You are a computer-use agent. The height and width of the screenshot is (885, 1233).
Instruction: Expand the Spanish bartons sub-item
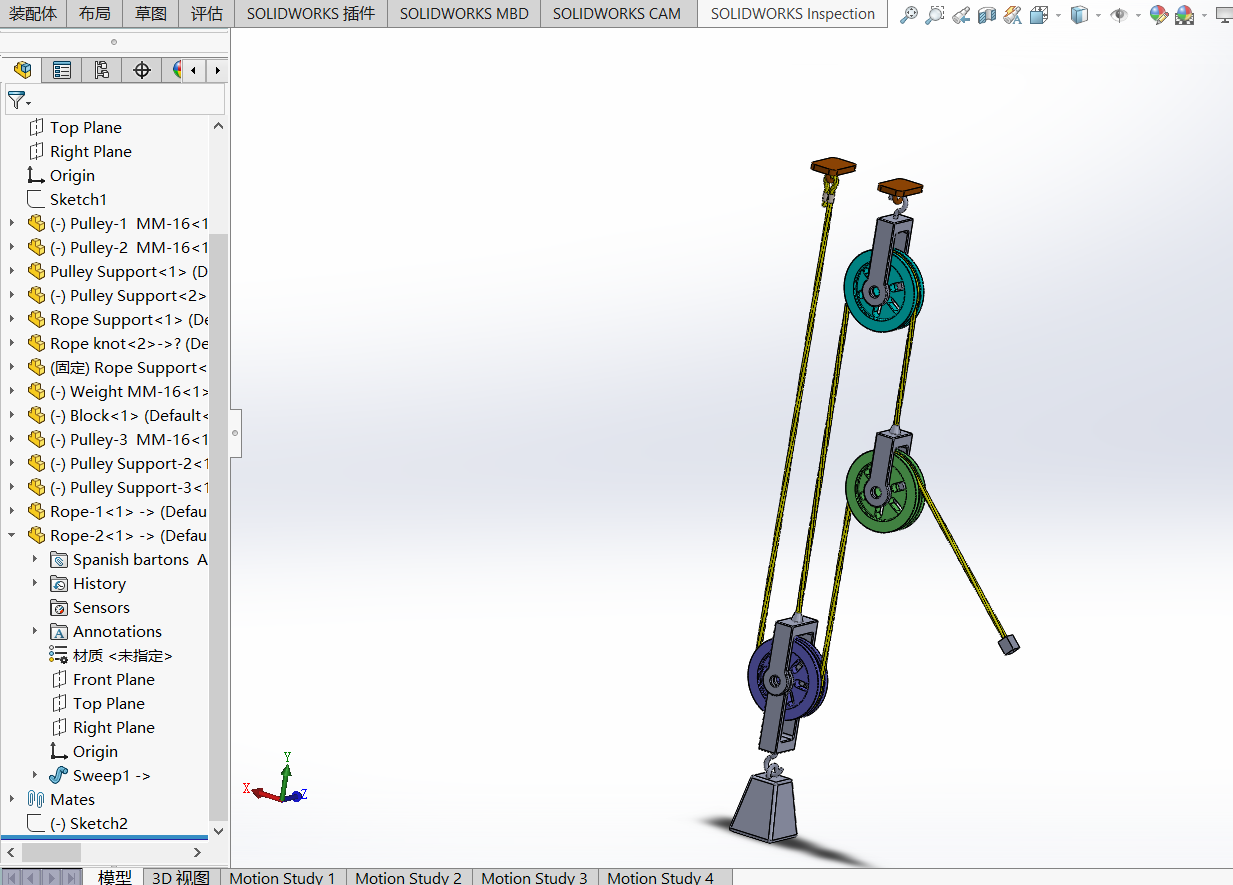(x=35, y=560)
